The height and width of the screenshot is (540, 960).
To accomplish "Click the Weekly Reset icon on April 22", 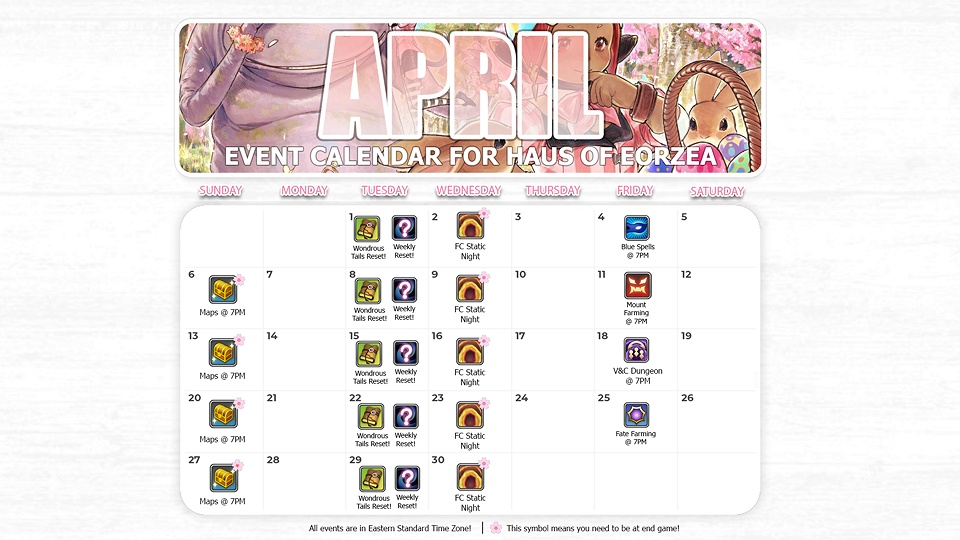I will [405, 417].
